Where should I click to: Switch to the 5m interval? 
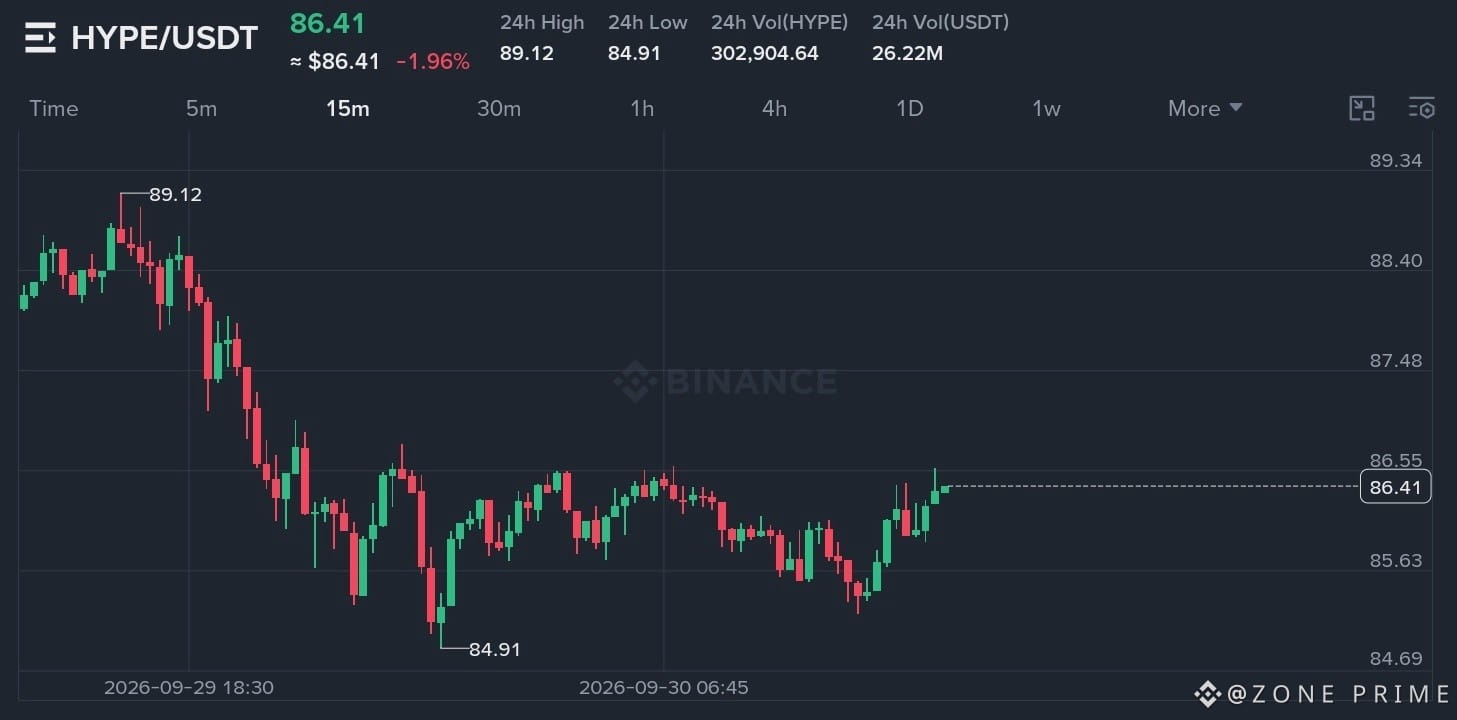[201, 108]
